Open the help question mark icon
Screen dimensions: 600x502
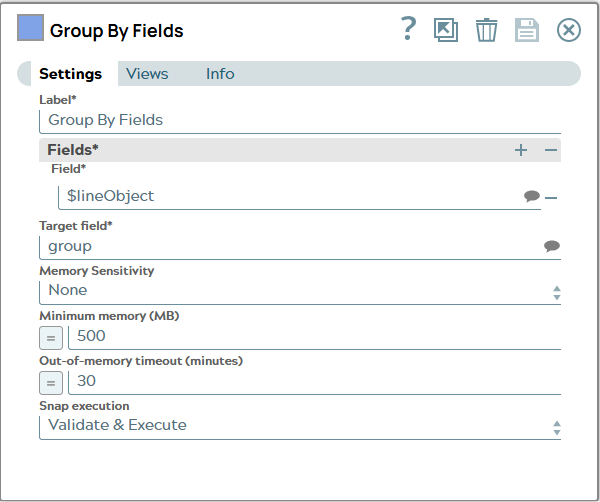pos(408,29)
